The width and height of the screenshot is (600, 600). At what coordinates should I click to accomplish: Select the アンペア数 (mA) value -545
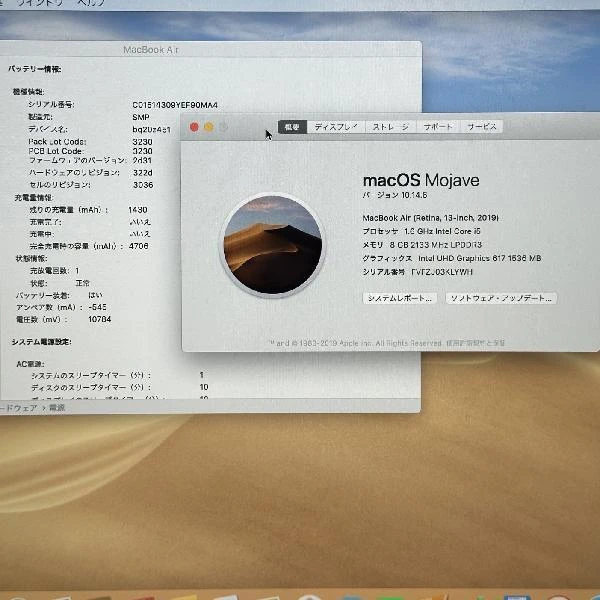(98, 307)
